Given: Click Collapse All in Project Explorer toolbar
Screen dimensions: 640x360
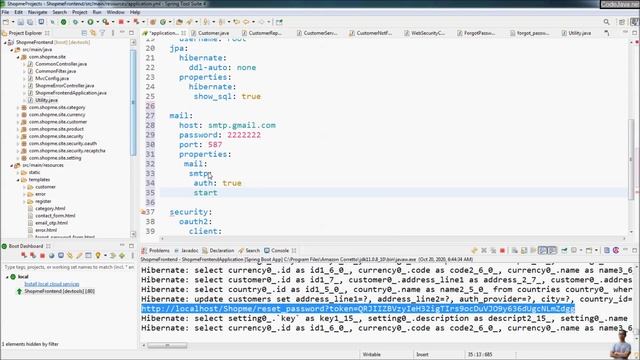Looking at the screenshot, I should point(84,33).
